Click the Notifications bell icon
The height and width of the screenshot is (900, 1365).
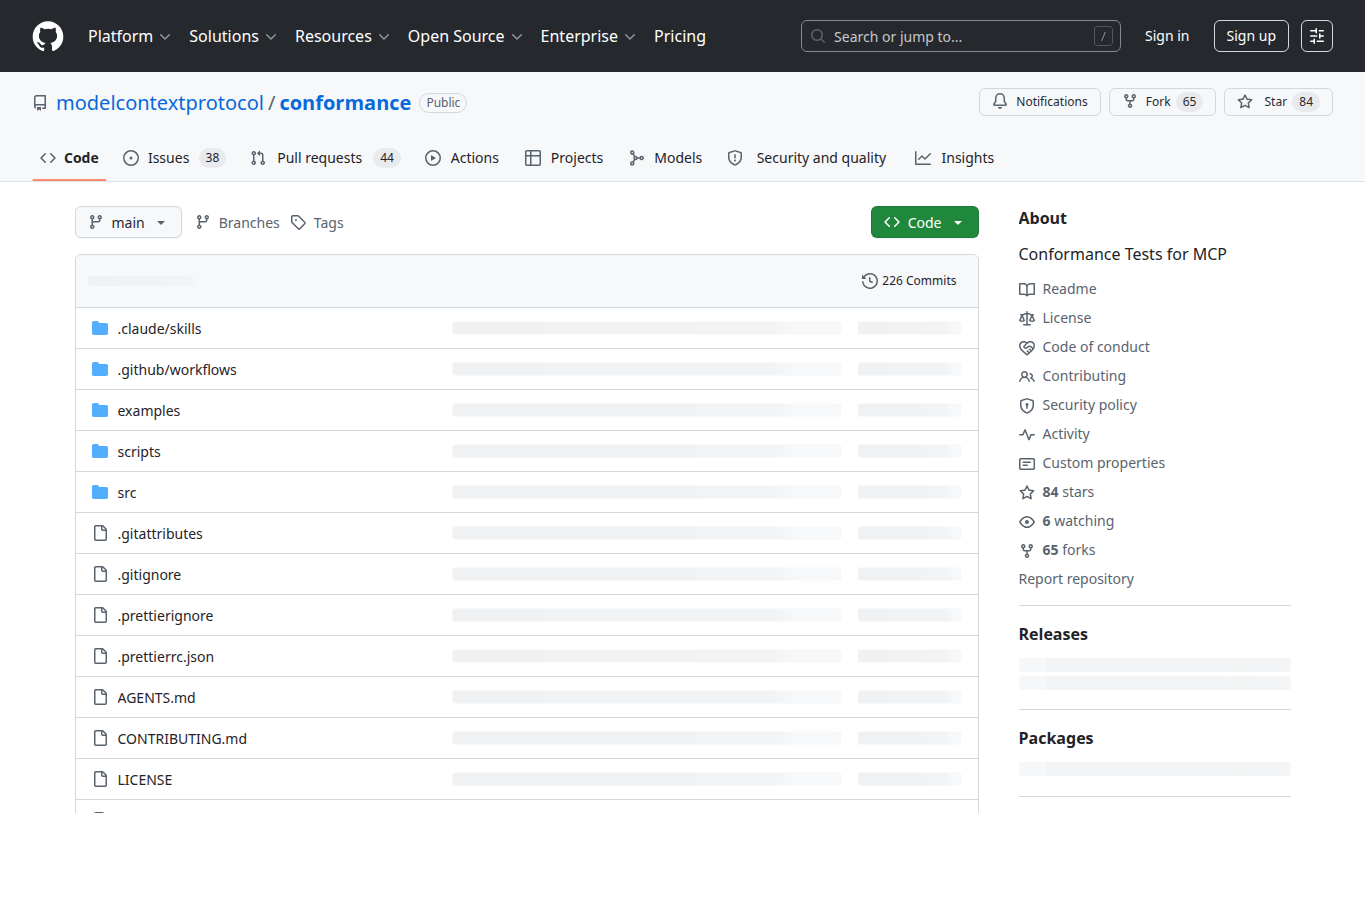(x=1000, y=101)
